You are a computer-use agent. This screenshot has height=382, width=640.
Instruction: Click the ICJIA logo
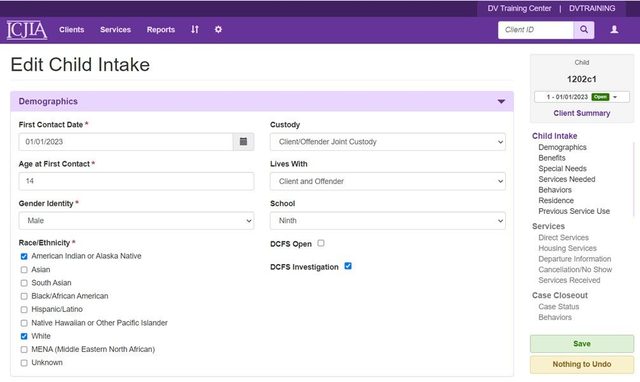click(x=27, y=30)
